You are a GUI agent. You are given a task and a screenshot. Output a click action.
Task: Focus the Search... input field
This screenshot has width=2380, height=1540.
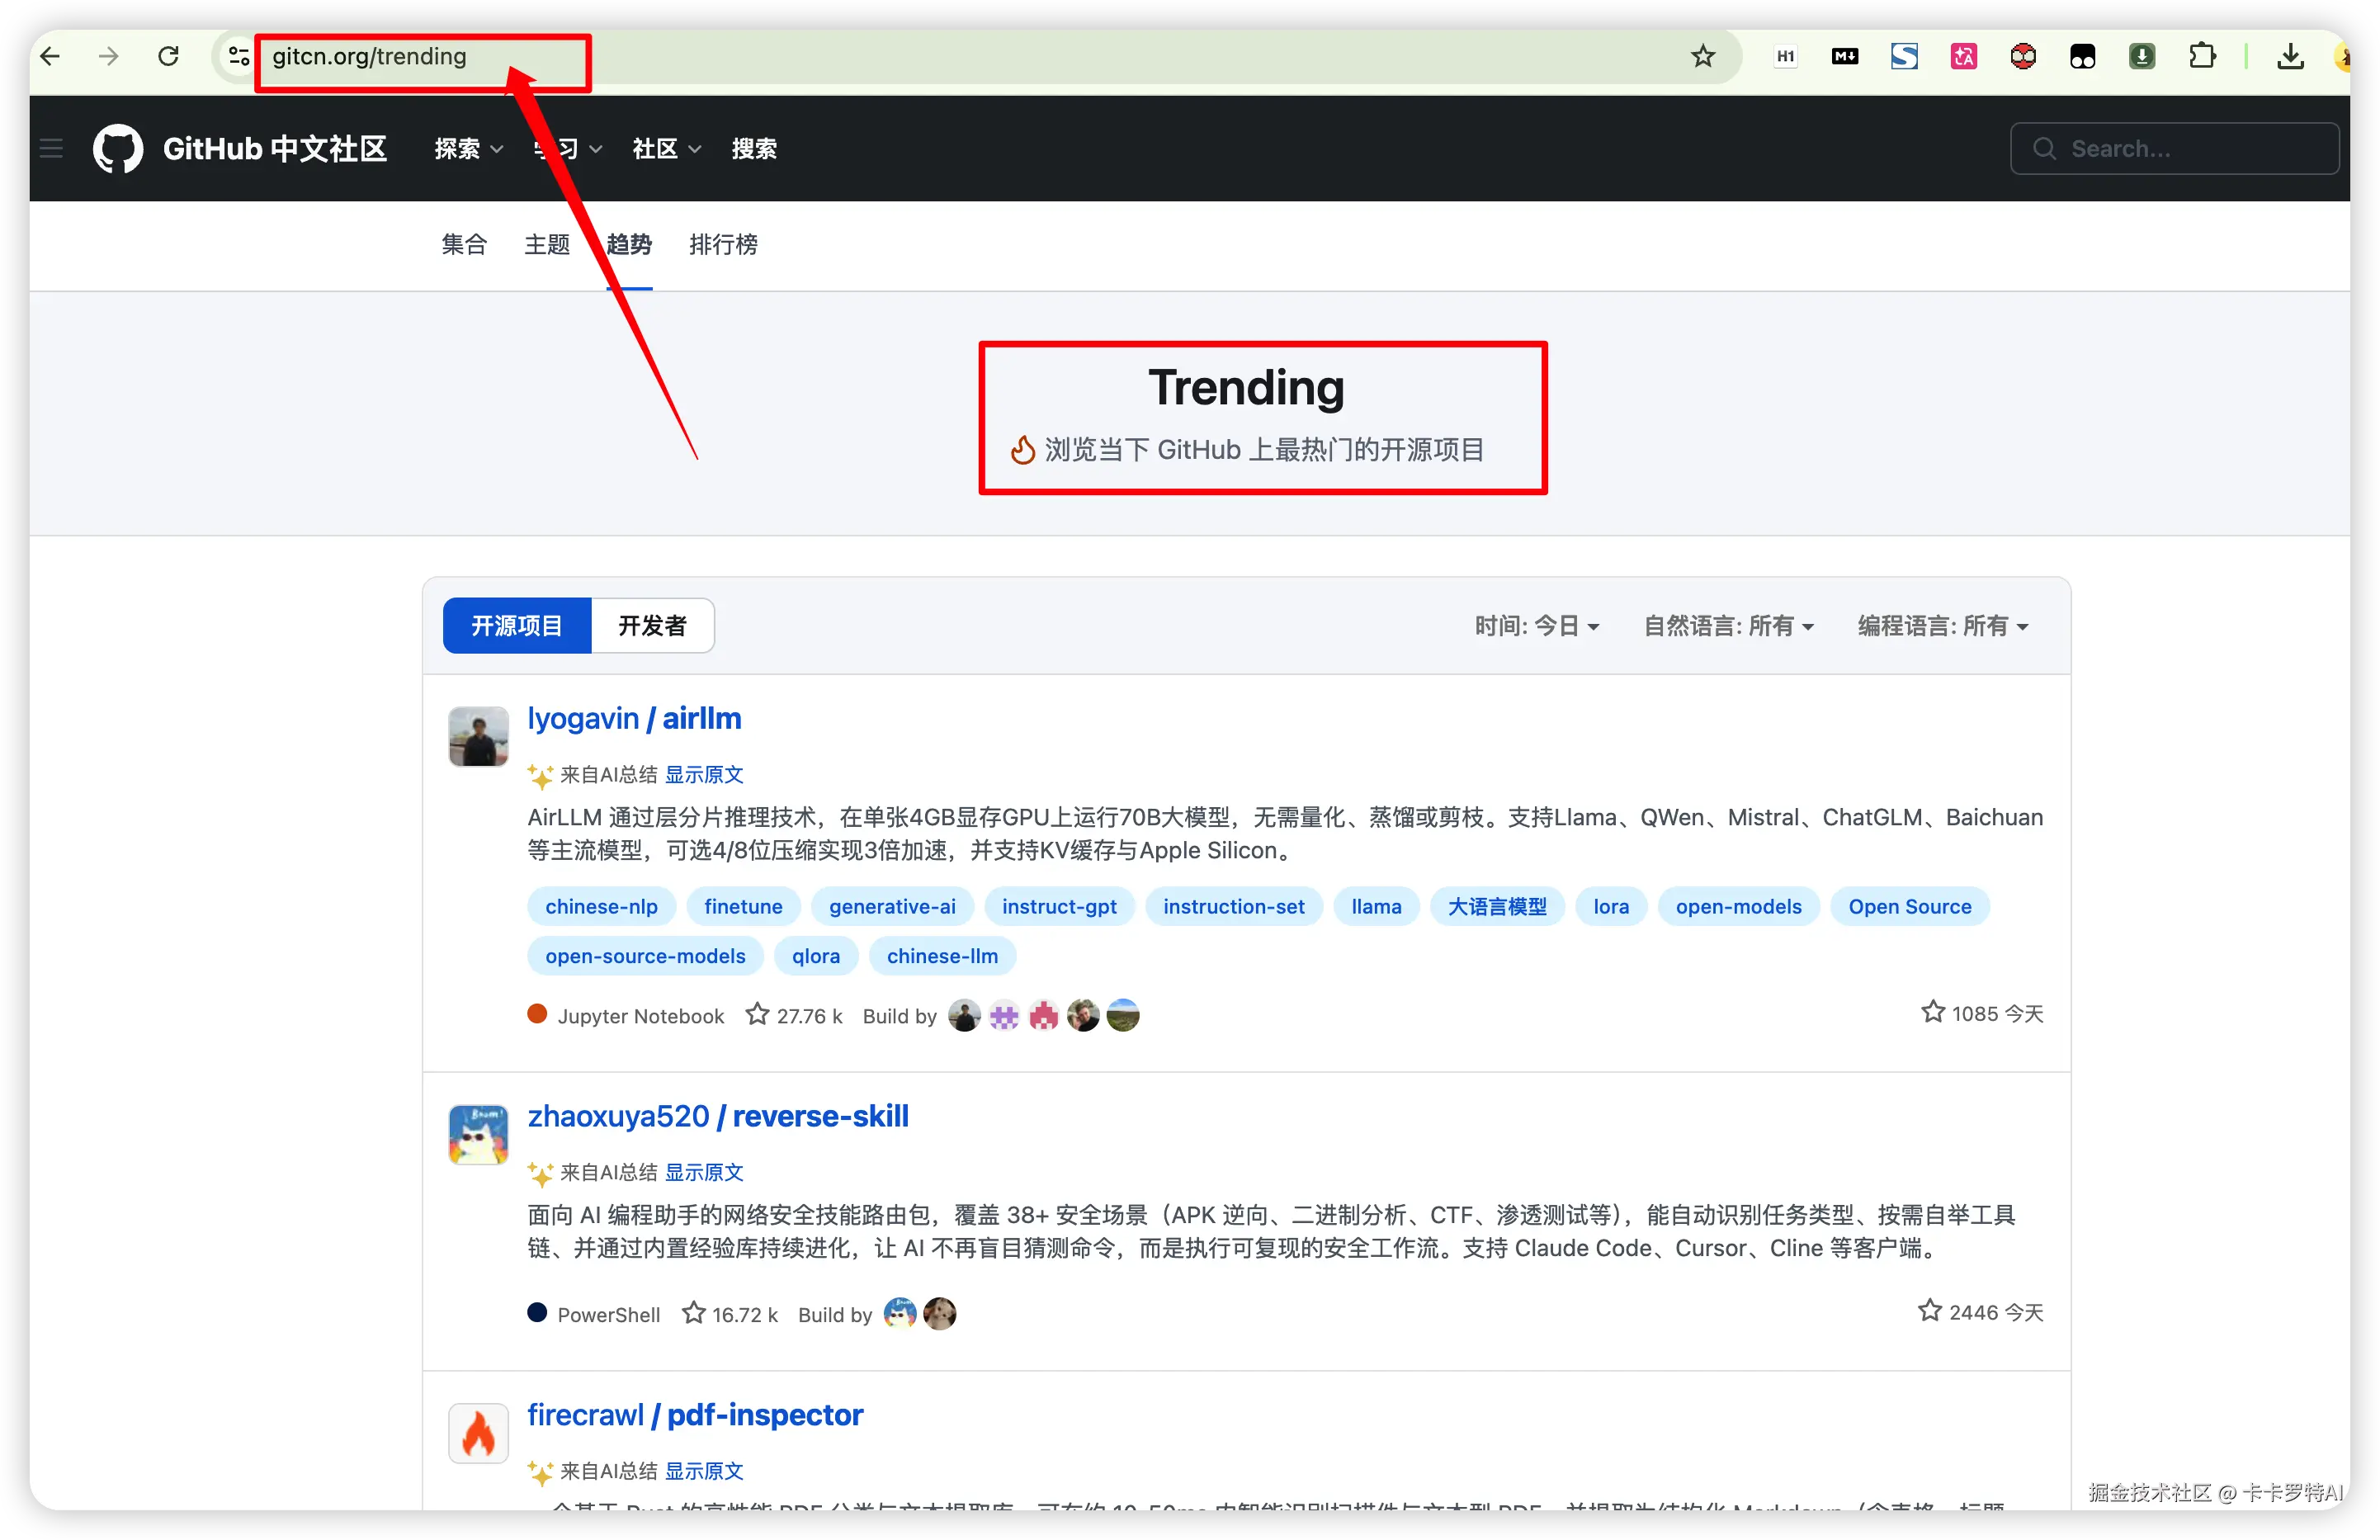click(x=2174, y=149)
